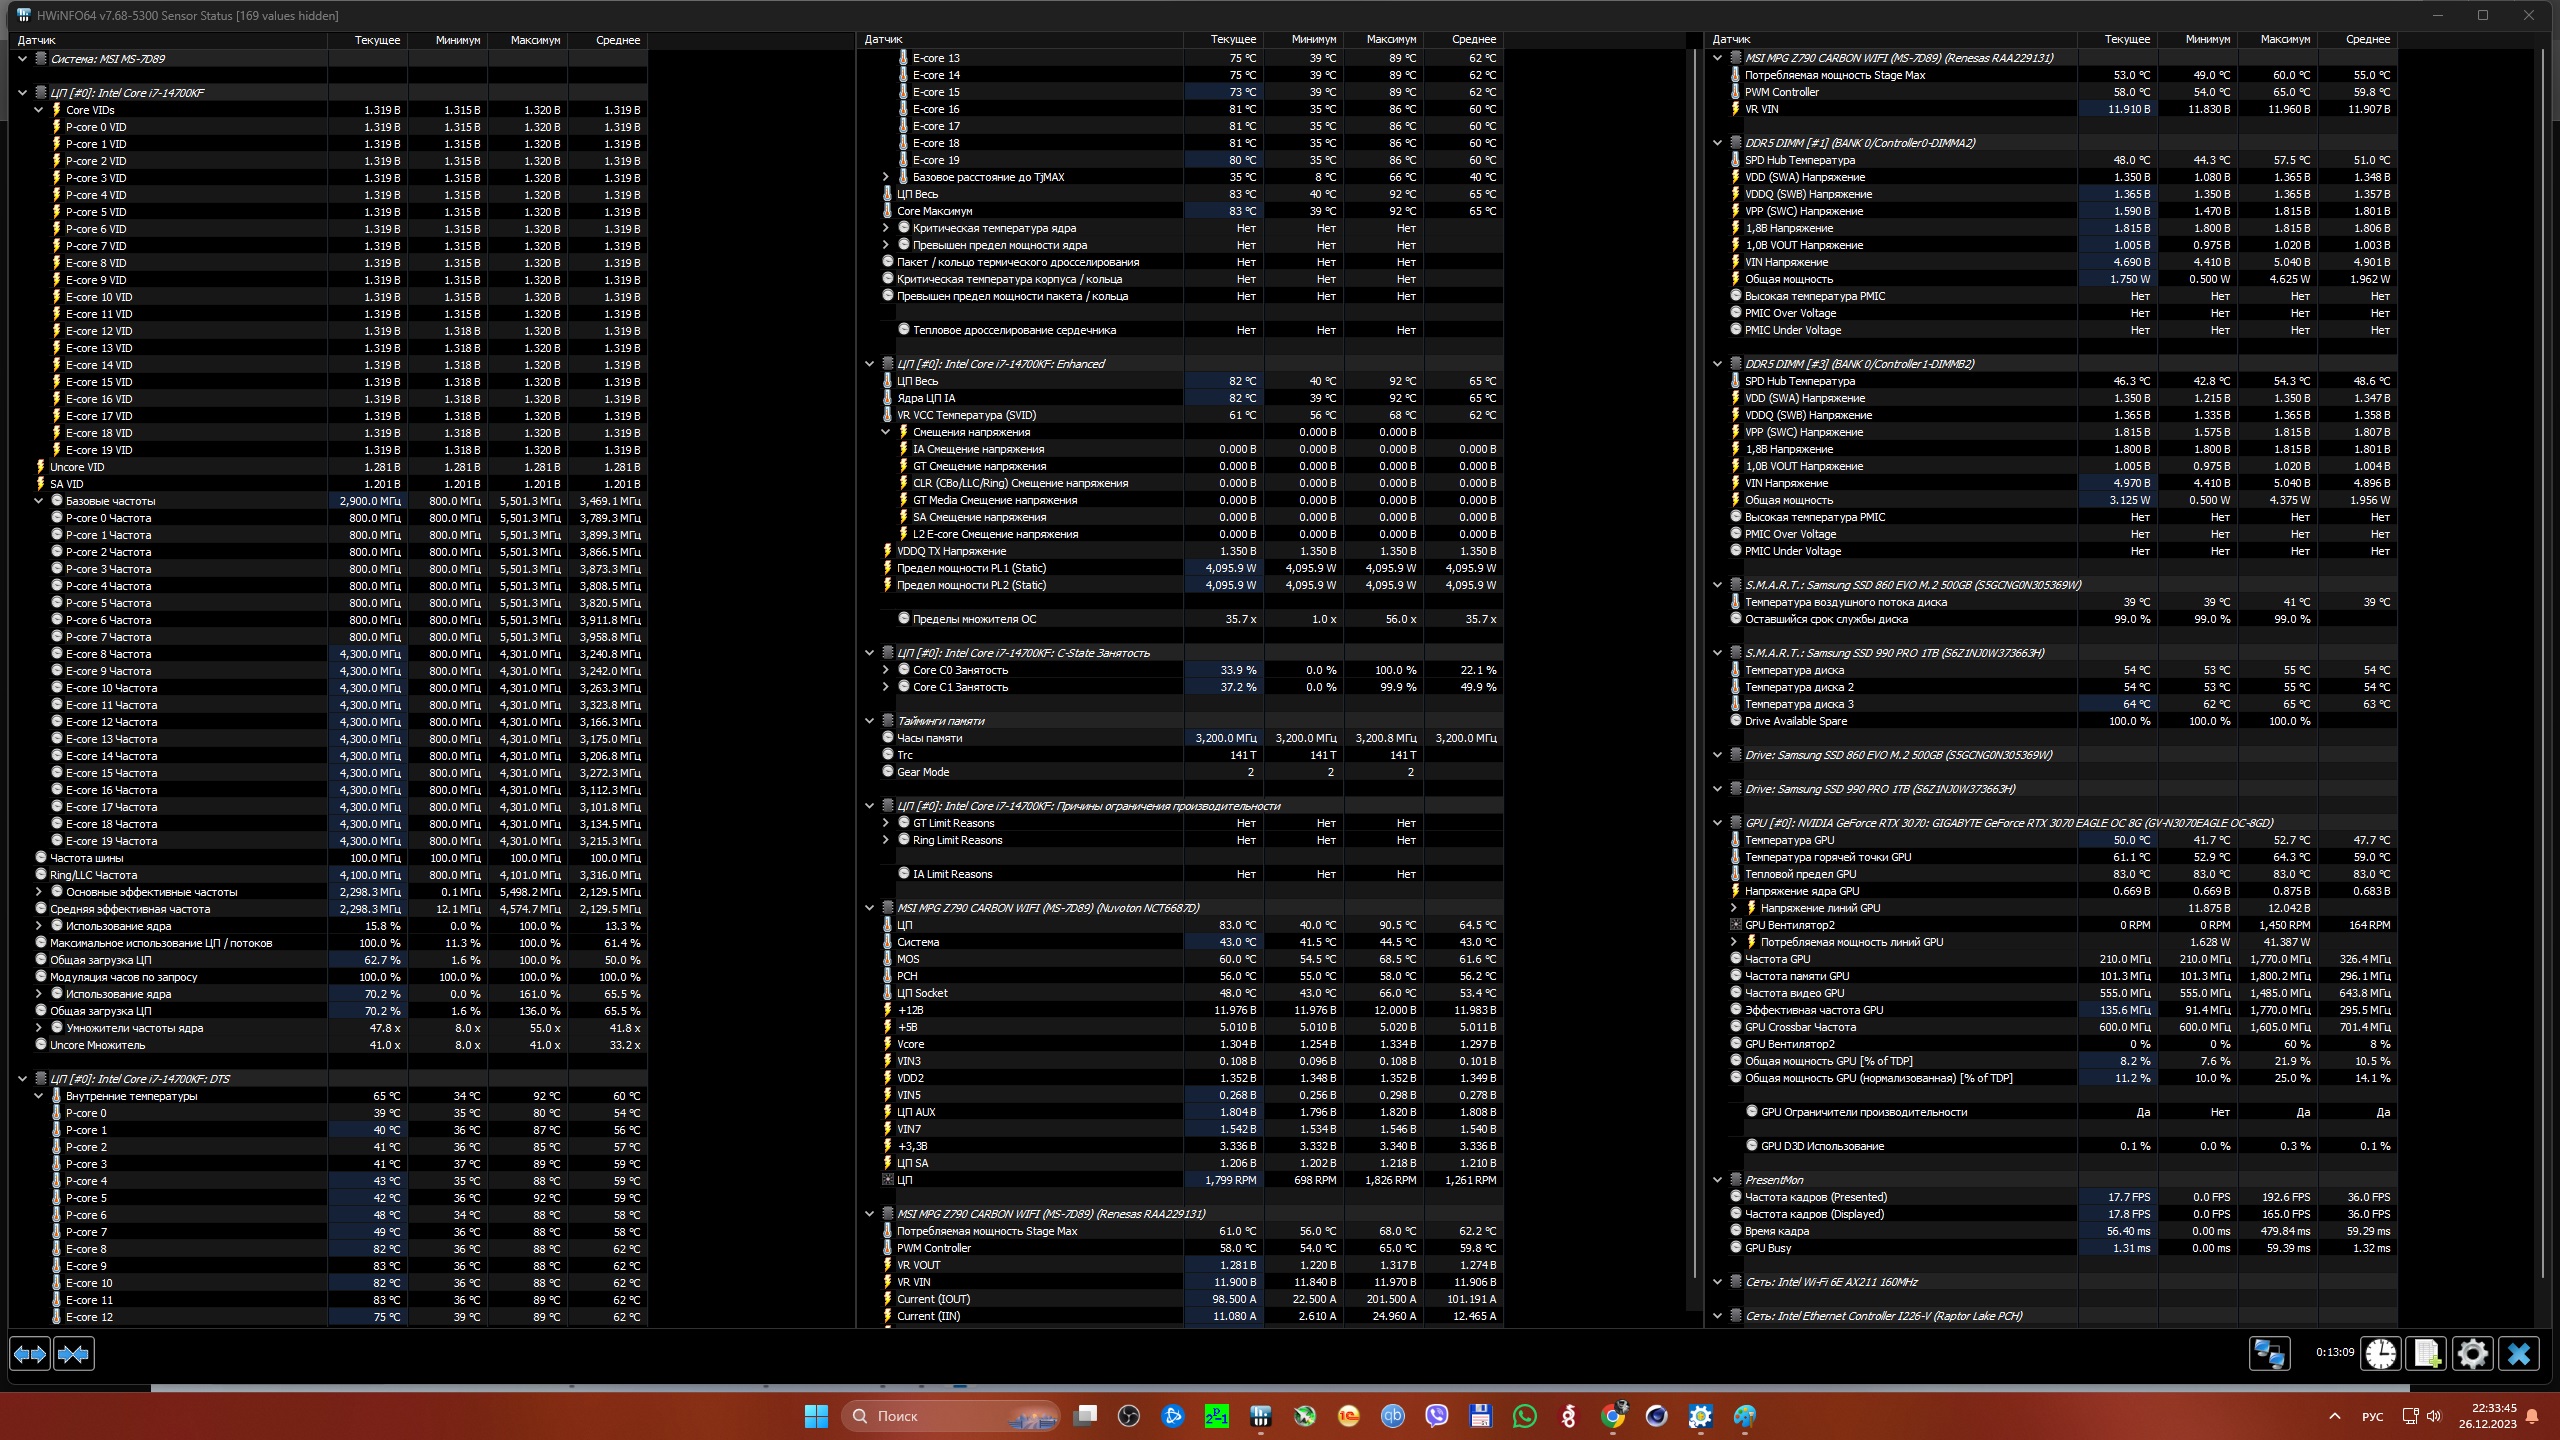
Task: Click the expand columns arrows button
Action: pos(30,1354)
